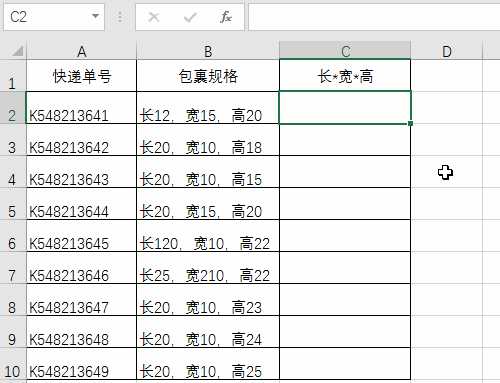Select row 7 header
The height and width of the screenshot is (383, 500).
pyautogui.click(x=13, y=268)
